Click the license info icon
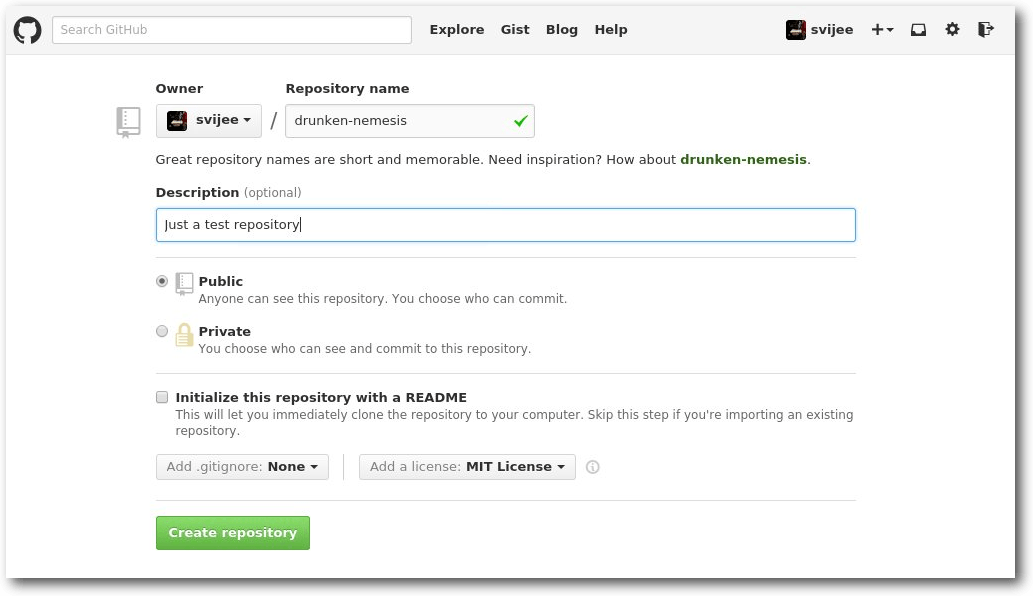The height and width of the screenshot is (596, 1033). 593,467
